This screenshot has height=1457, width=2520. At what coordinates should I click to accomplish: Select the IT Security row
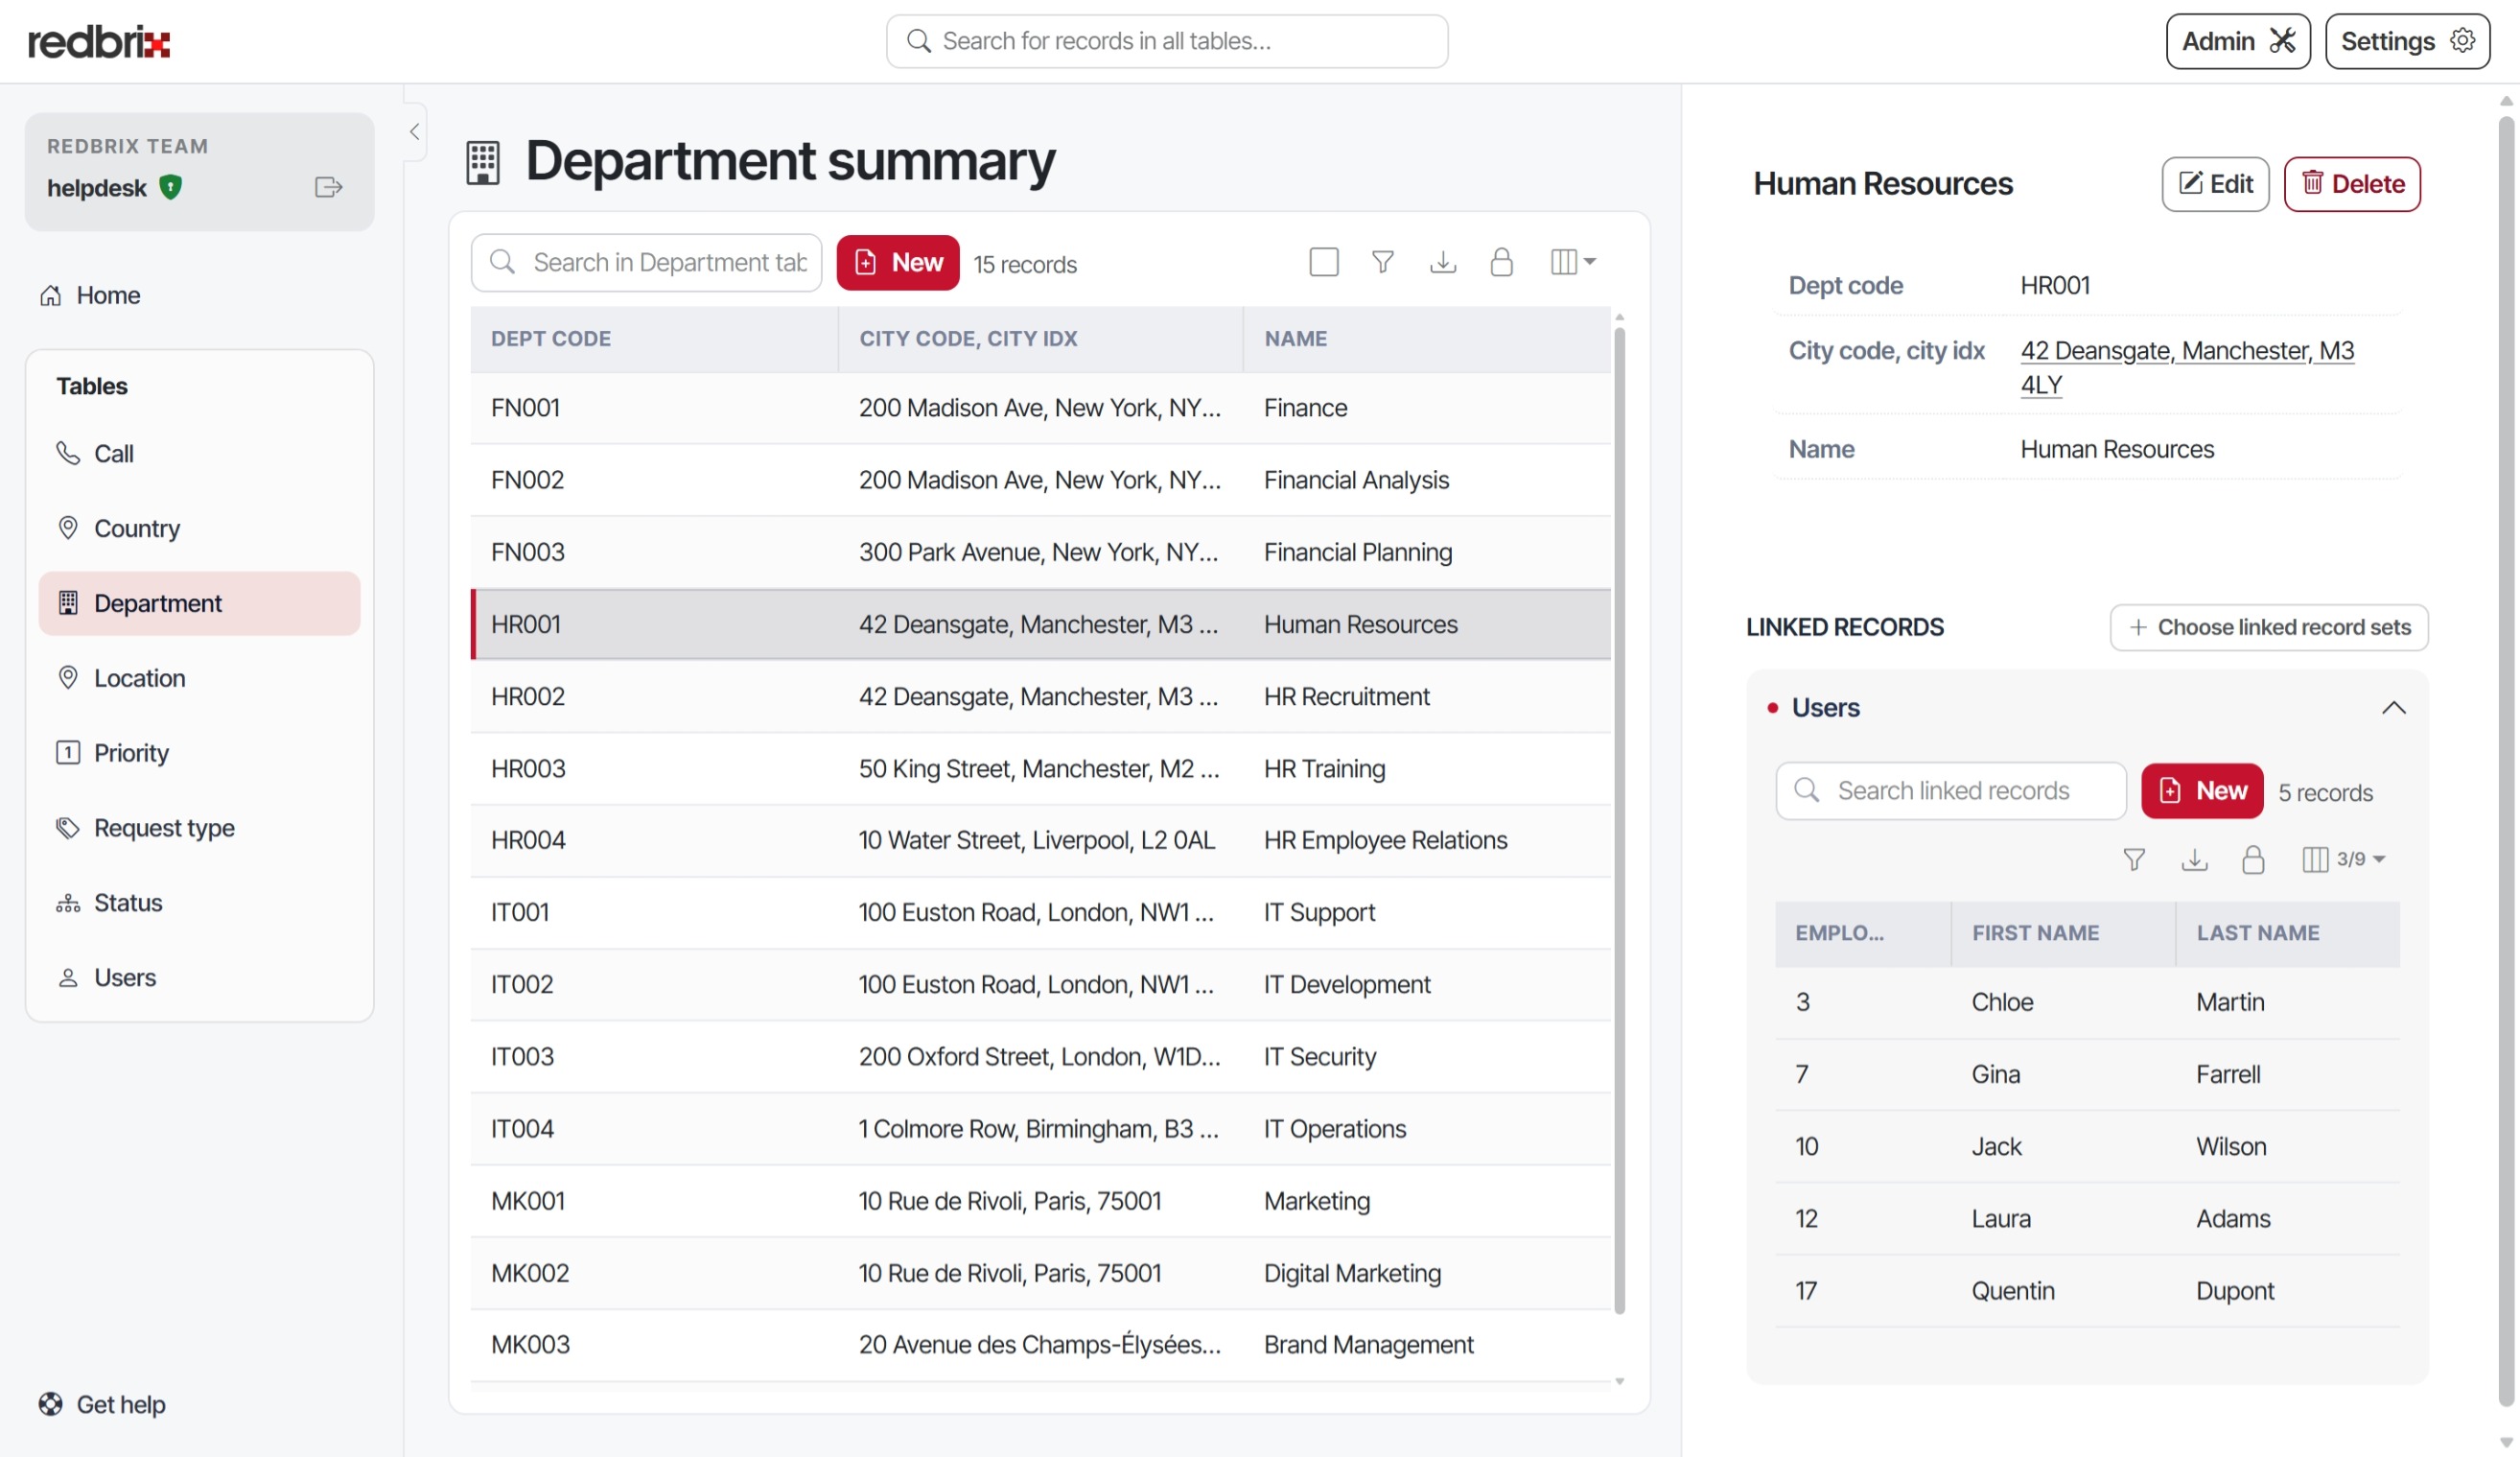[1040, 1057]
